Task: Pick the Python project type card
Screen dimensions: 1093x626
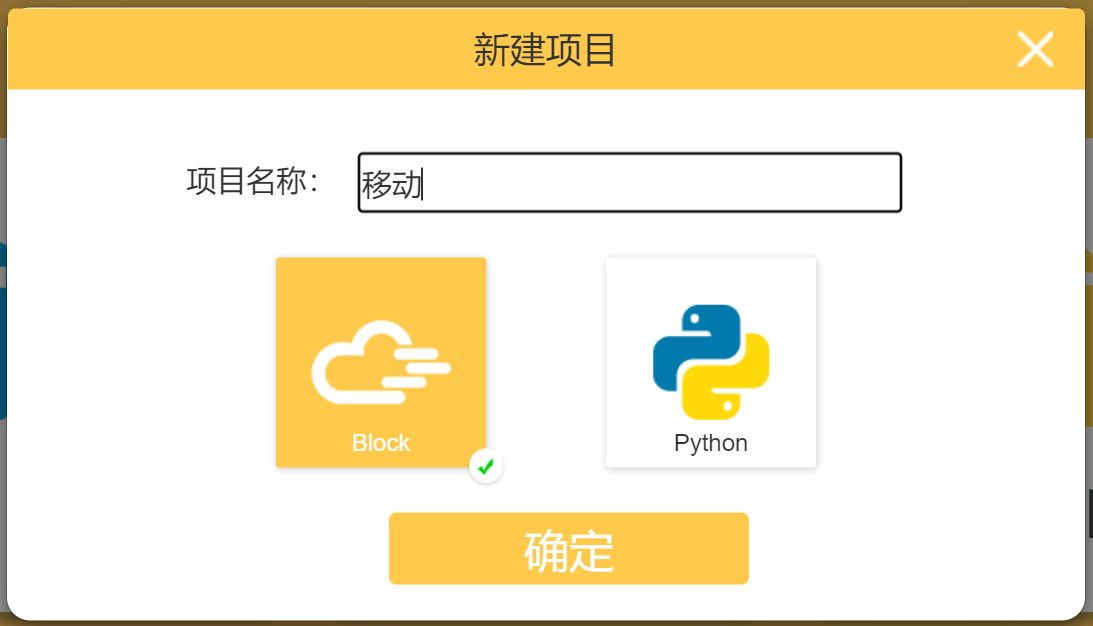Action: 711,362
